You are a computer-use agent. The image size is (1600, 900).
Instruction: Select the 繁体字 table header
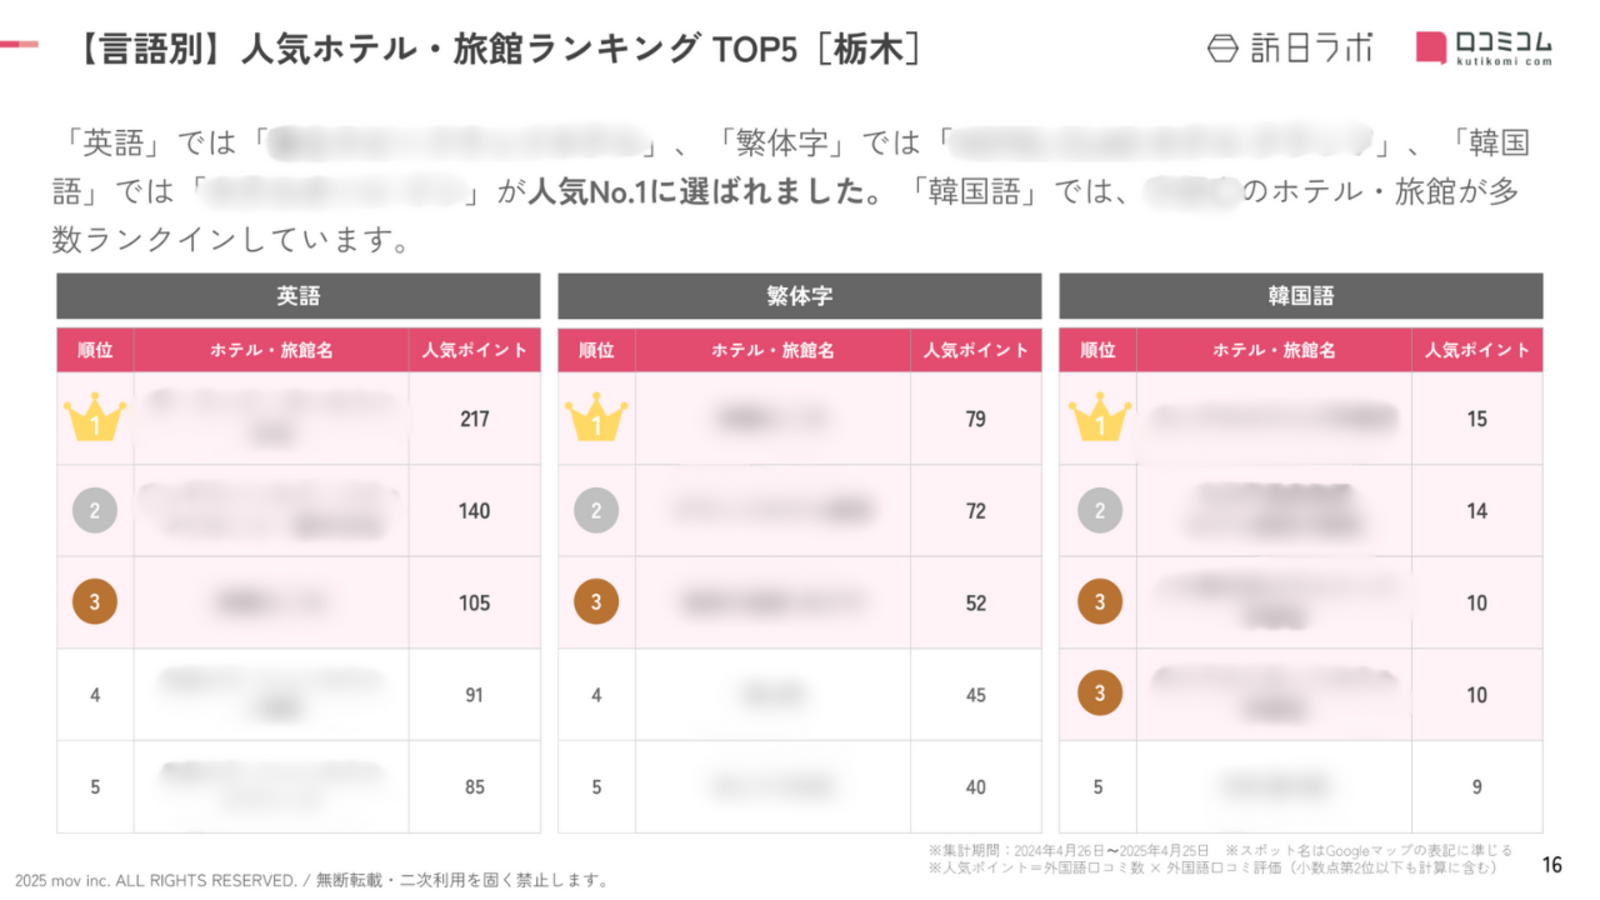click(799, 296)
